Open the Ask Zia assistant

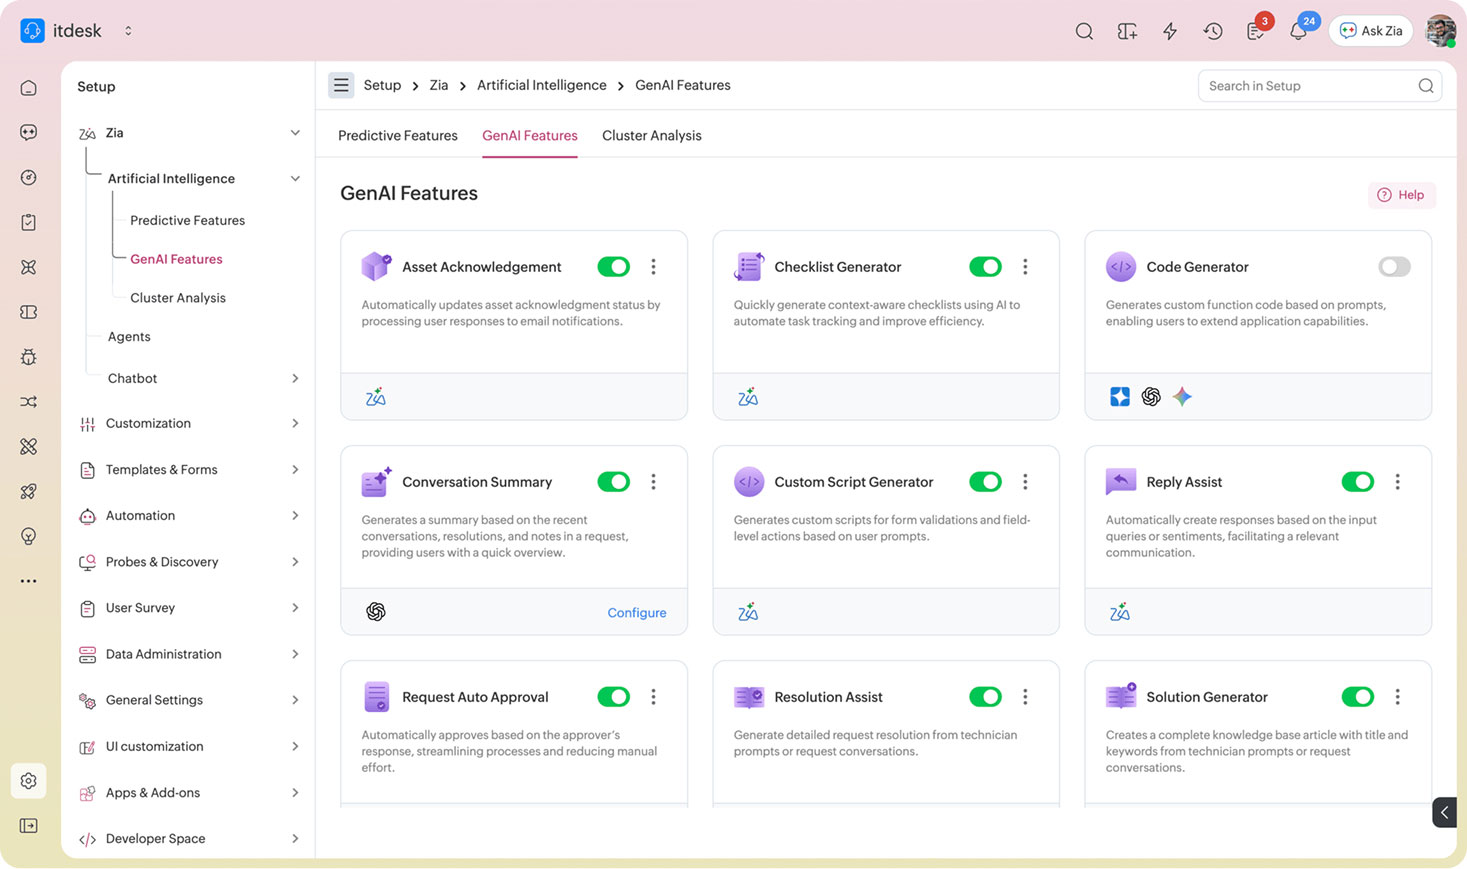coord(1371,31)
